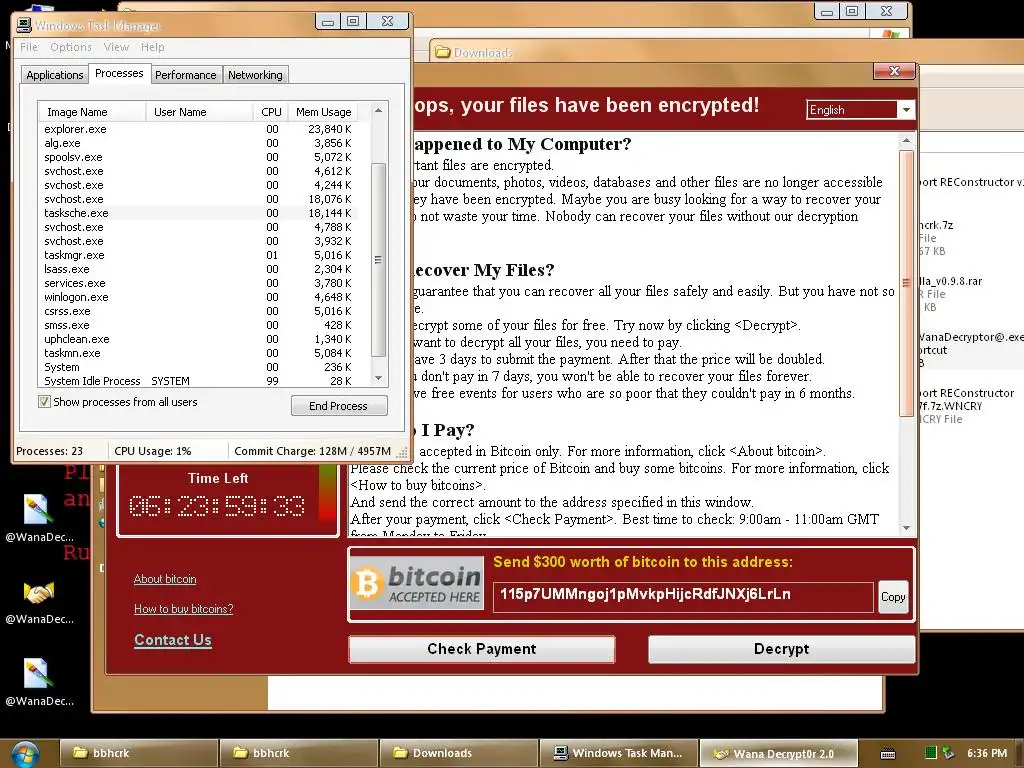This screenshot has width=1024, height=768.
Task: Open the Help menu in Task Manager
Action: [153, 47]
